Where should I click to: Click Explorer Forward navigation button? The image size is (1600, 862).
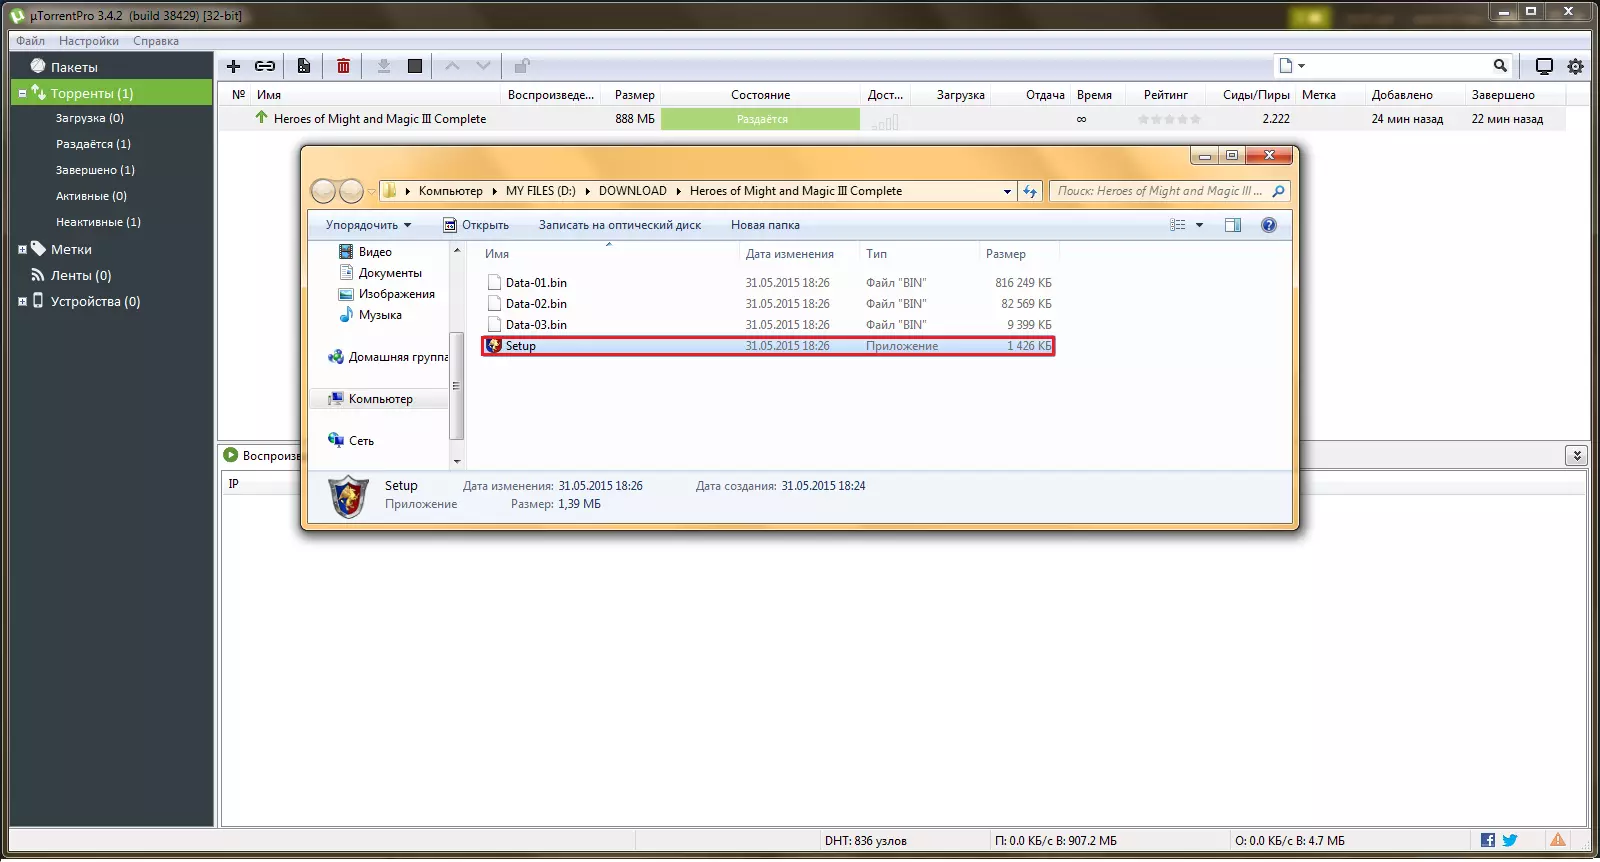point(351,191)
